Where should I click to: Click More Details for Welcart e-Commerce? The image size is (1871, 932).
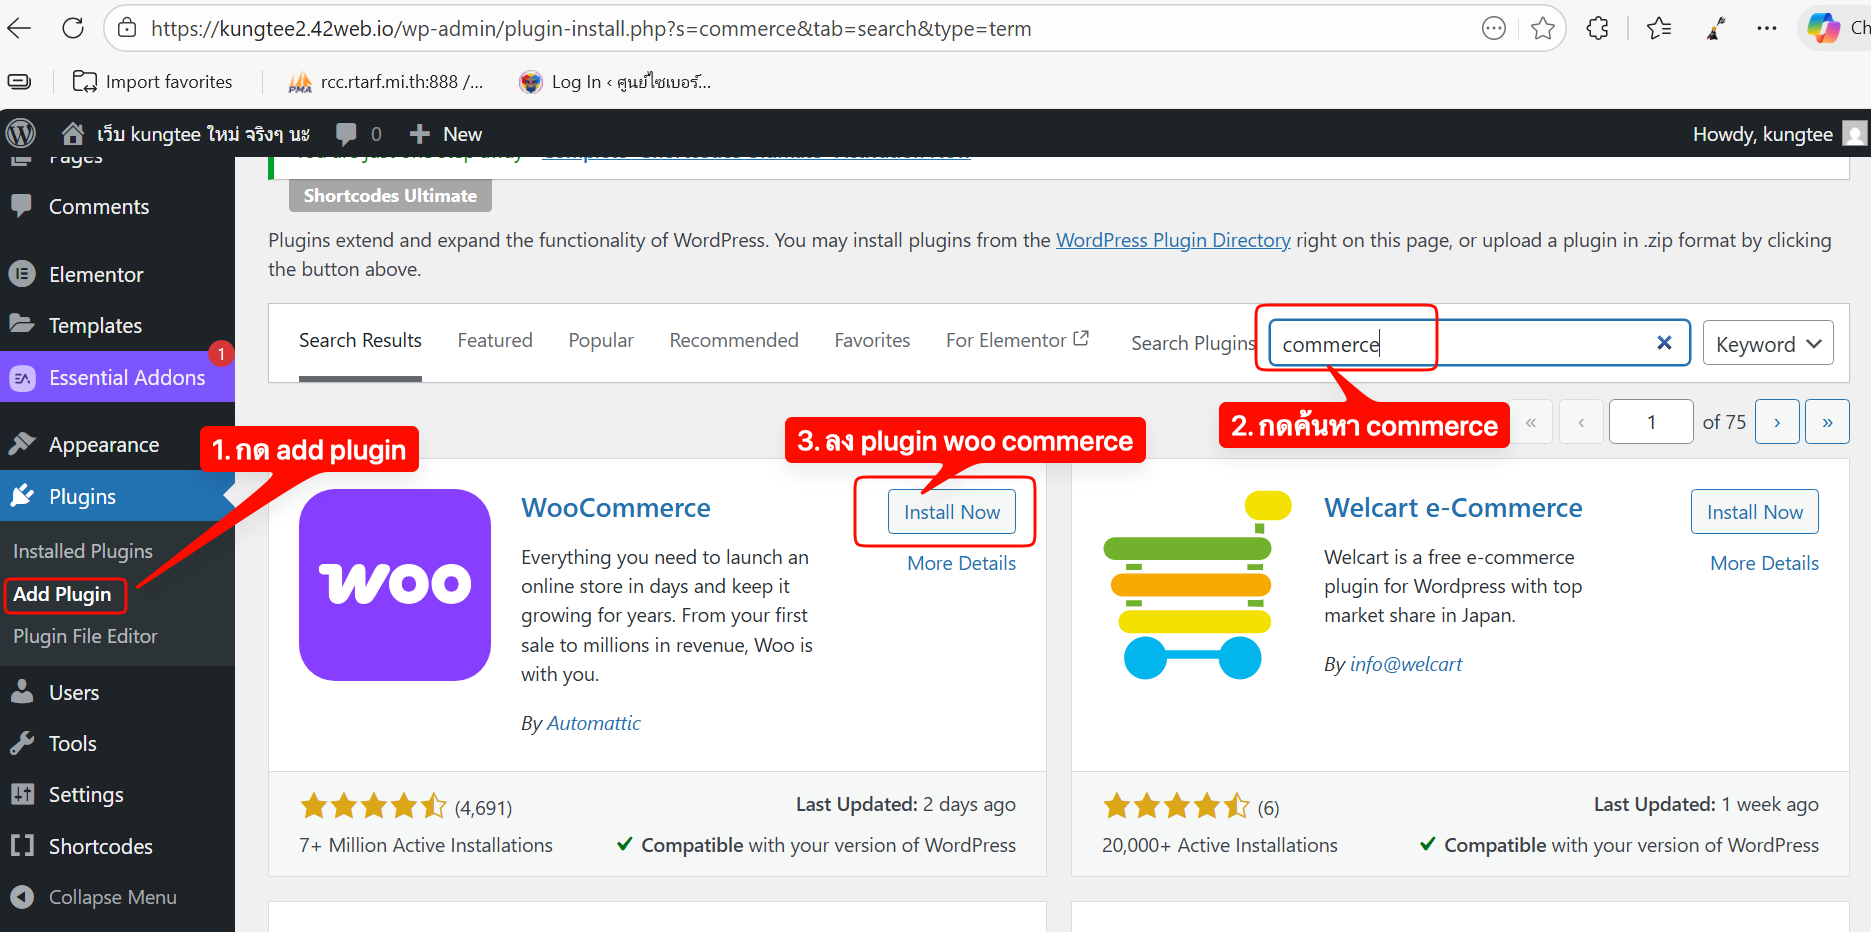click(x=1764, y=563)
